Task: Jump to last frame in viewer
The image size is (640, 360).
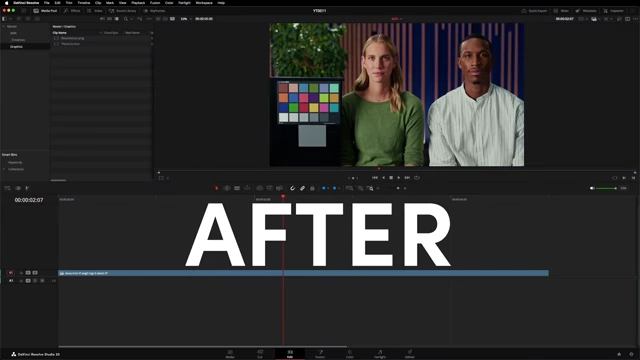Action: pos(407,178)
